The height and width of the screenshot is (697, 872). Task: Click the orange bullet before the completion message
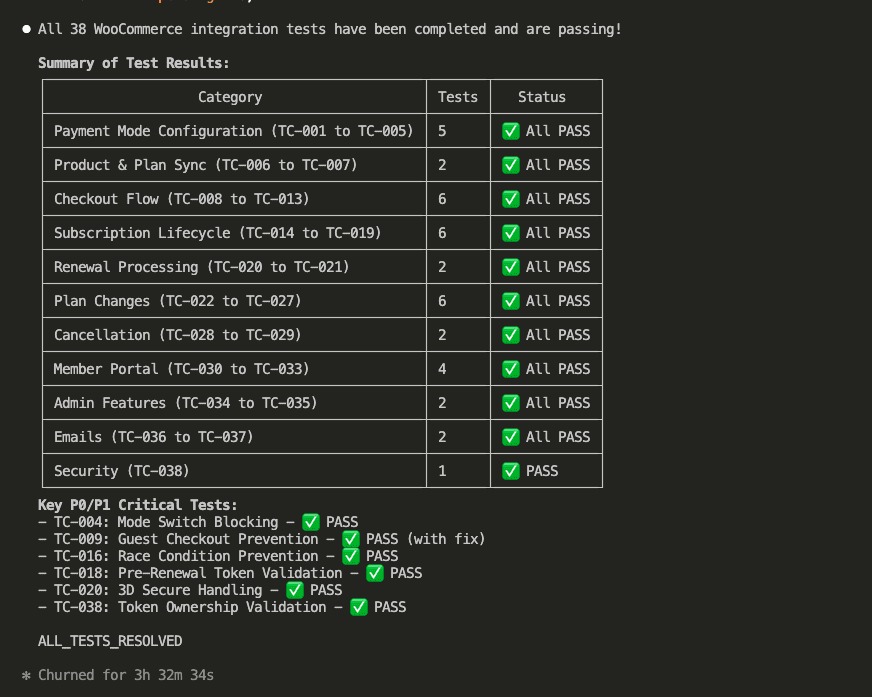click(x=24, y=29)
